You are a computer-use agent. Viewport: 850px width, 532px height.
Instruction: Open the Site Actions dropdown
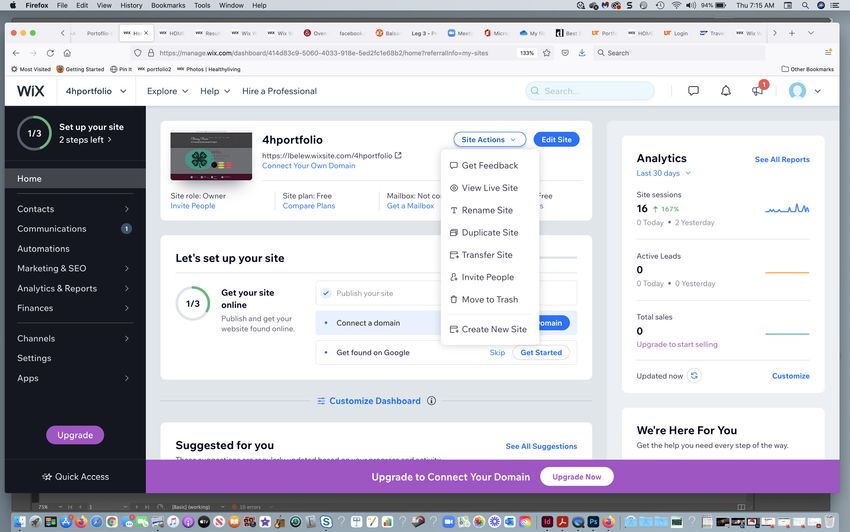[490, 139]
